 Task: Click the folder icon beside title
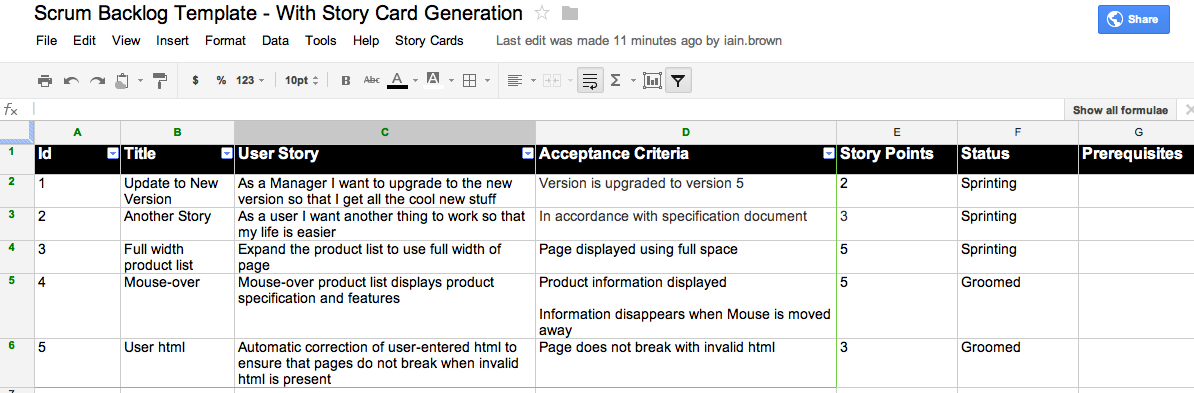[x=569, y=14]
